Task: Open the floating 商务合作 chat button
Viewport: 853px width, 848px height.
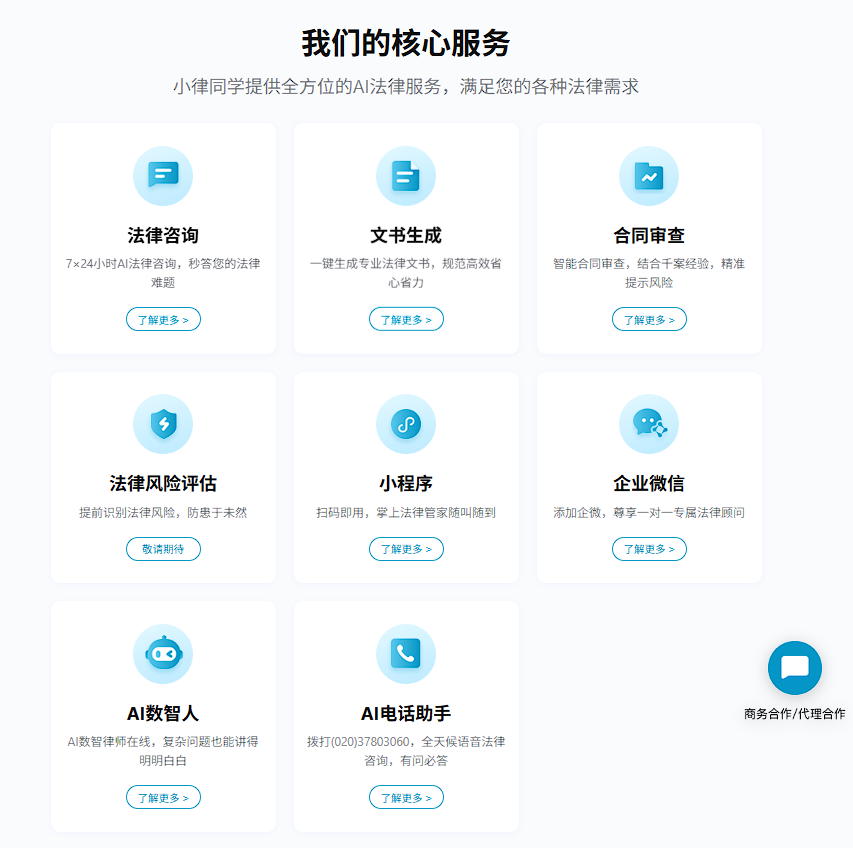Action: (x=795, y=668)
